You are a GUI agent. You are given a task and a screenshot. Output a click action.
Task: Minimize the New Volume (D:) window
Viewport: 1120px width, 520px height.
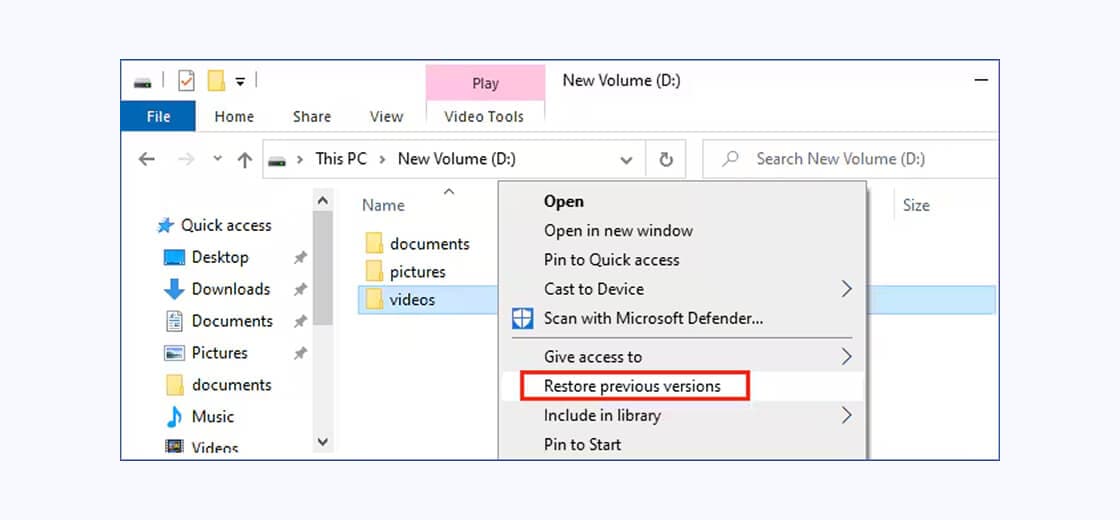tap(981, 81)
